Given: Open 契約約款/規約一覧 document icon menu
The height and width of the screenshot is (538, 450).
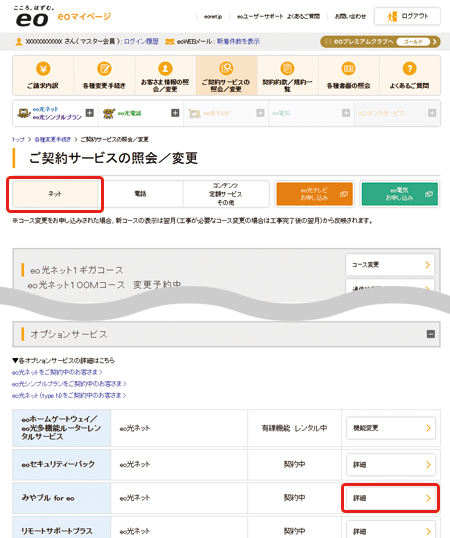Looking at the screenshot, I should point(287,75).
